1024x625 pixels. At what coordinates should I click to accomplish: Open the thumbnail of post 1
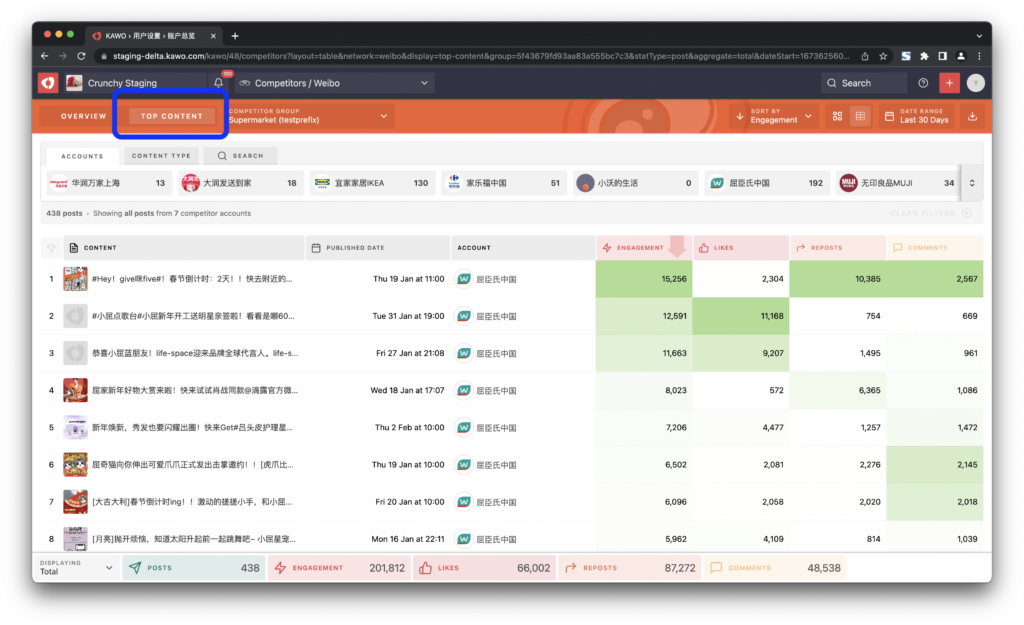[x=75, y=279]
